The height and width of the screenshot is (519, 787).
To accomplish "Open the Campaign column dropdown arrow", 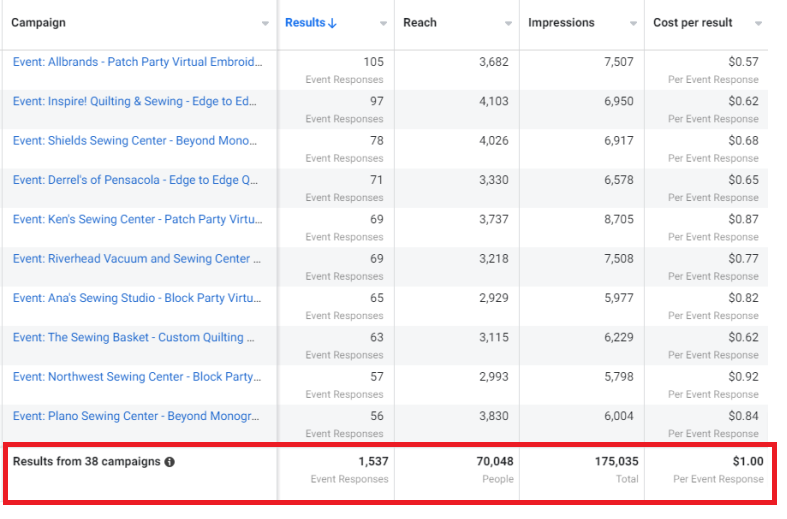I will (x=265, y=23).
